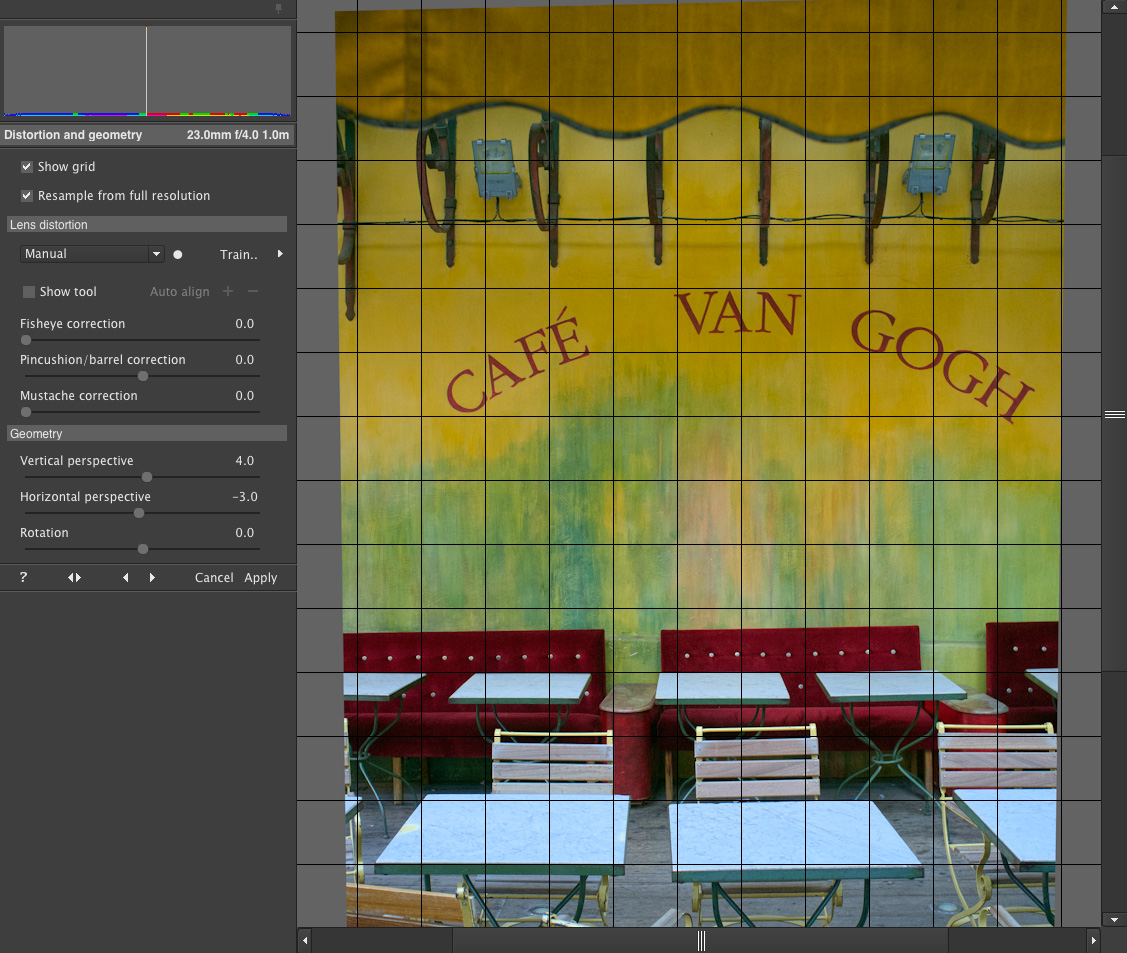The image size is (1127, 953).
Task: Click the Fisheye correction label
Action: [73, 323]
